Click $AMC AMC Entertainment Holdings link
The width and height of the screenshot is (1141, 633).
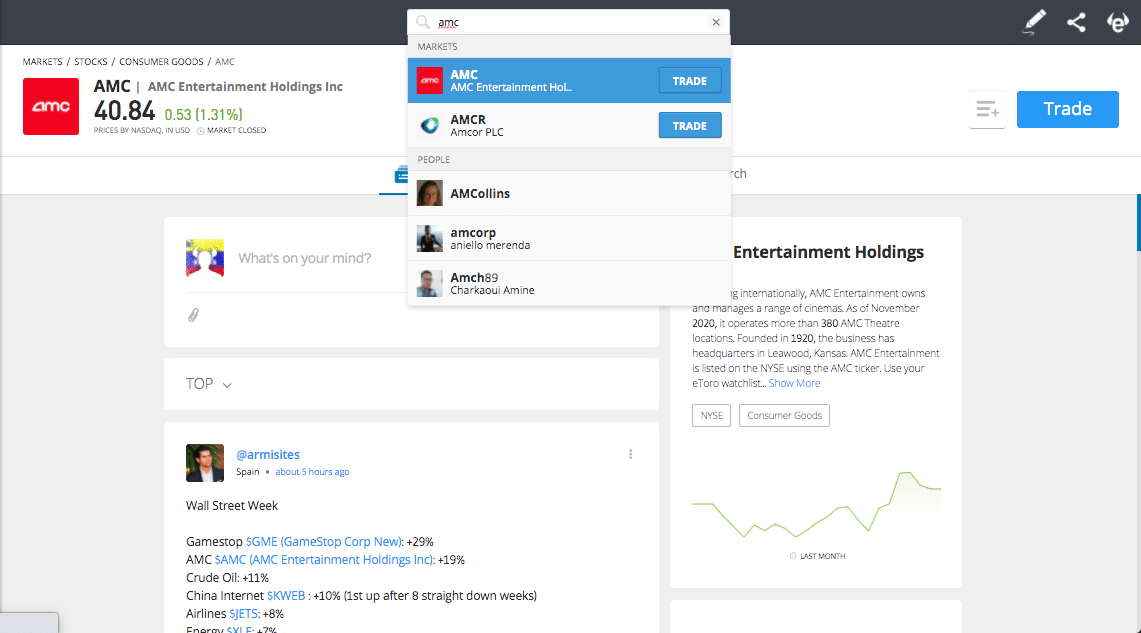325,560
